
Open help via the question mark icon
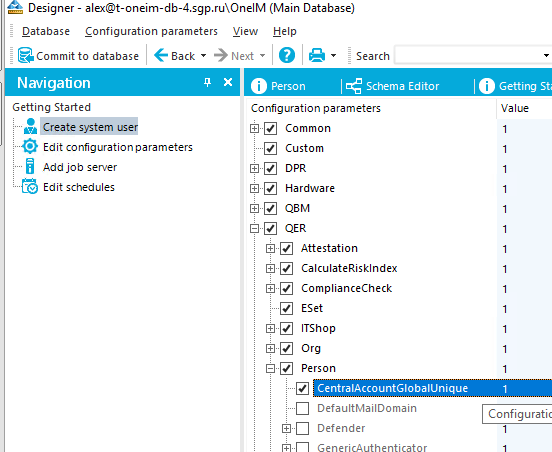pos(287,55)
